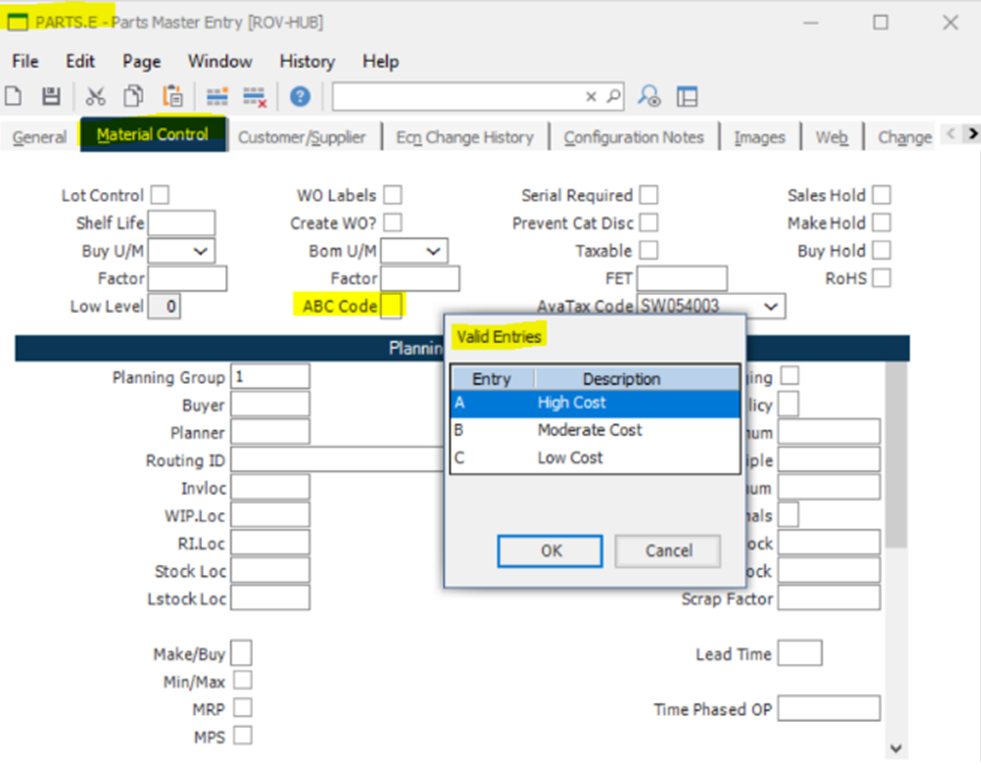Image resolution: width=981 pixels, height=771 pixels.
Task: Check the Create WO? checkbox
Action: pyautogui.click(x=392, y=222)
